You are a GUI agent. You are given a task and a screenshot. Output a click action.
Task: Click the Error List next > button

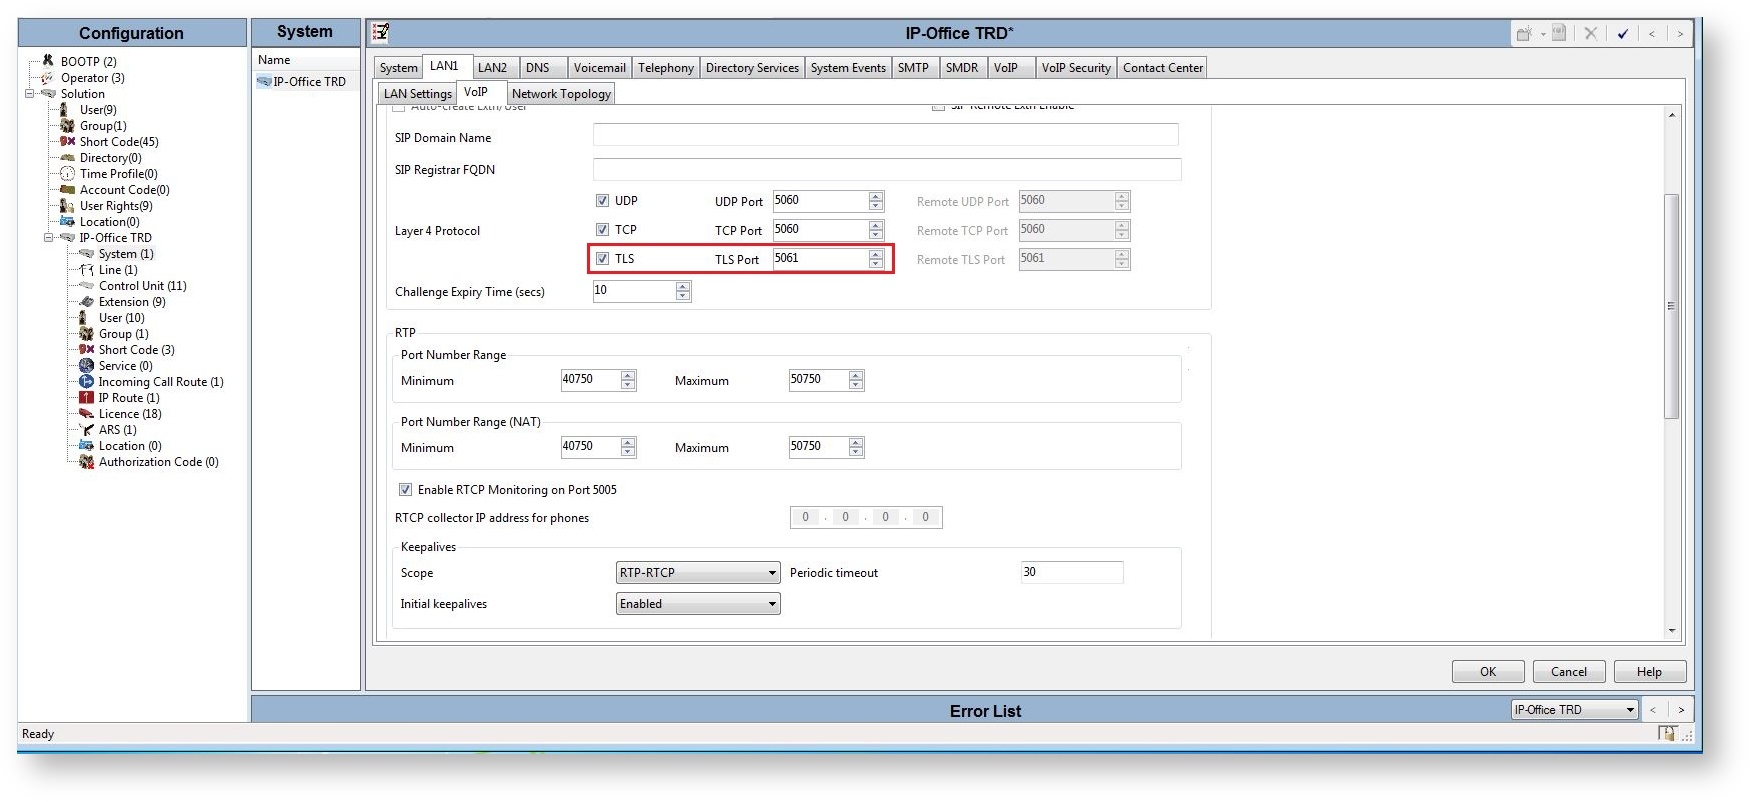point(1681,709)
